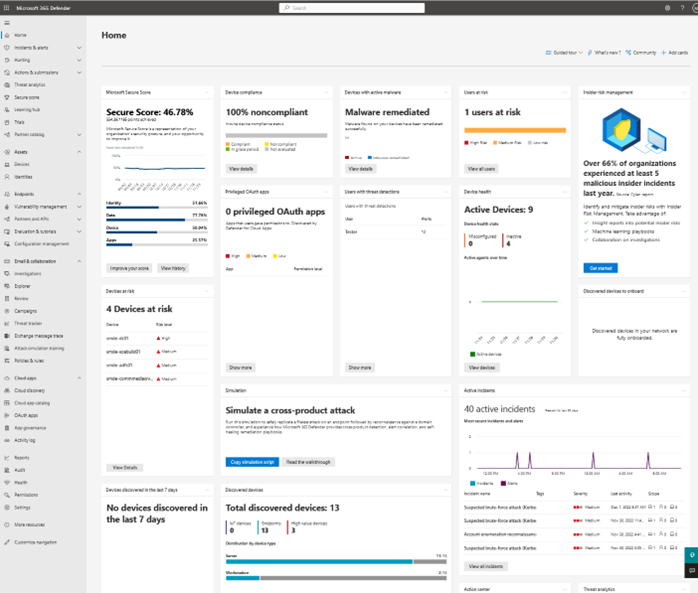Open Activity log in sidebar

click(x=24, y=440)
